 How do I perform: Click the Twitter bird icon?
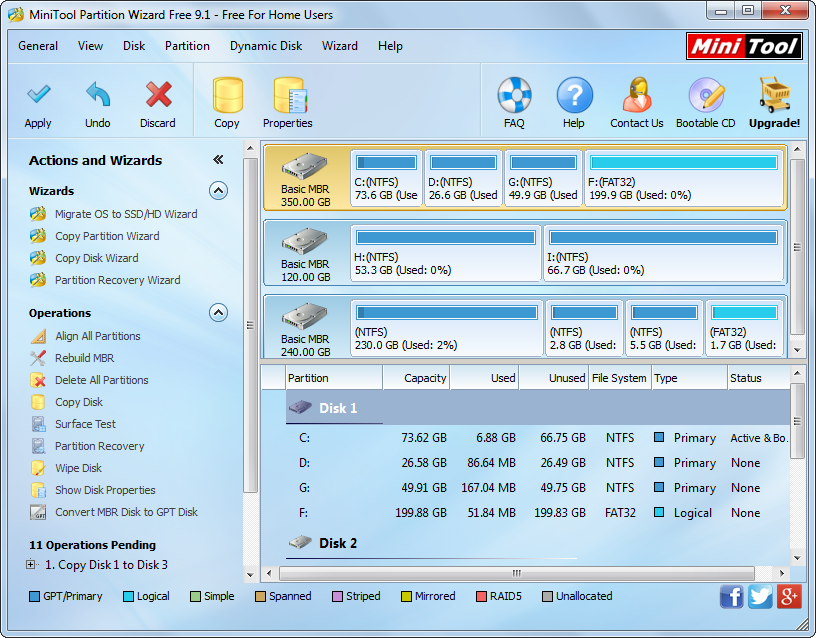760,596
